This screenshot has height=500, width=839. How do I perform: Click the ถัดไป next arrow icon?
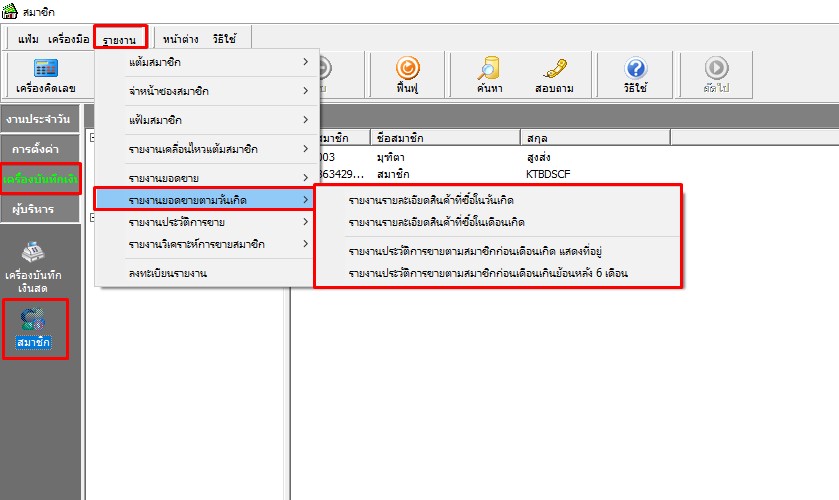tap(715, 75)
